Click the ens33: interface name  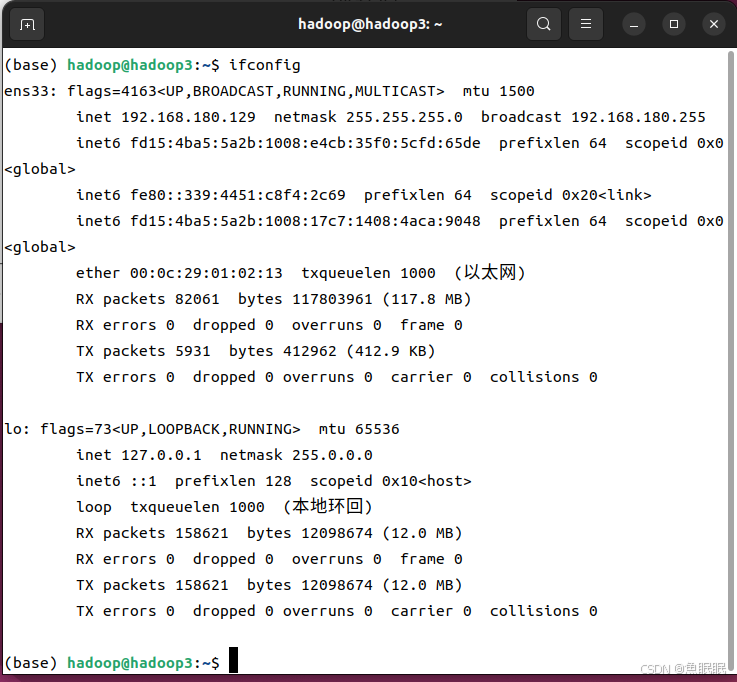30,91
